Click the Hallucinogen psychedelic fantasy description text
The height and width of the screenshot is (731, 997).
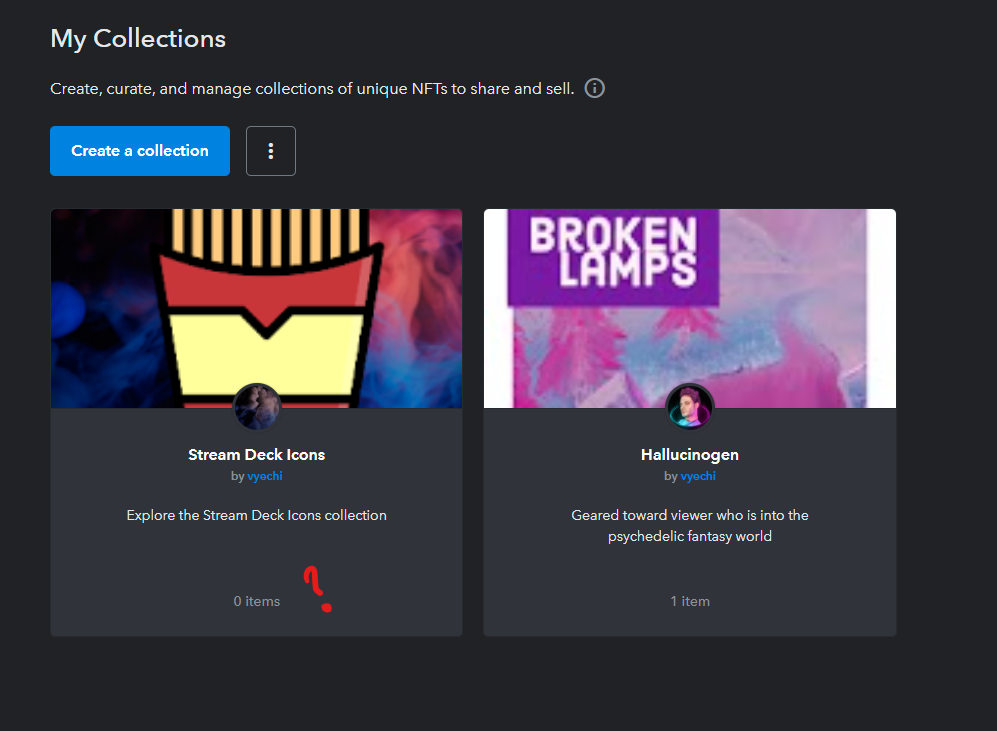pyautogui.click(x=689, y=525)
